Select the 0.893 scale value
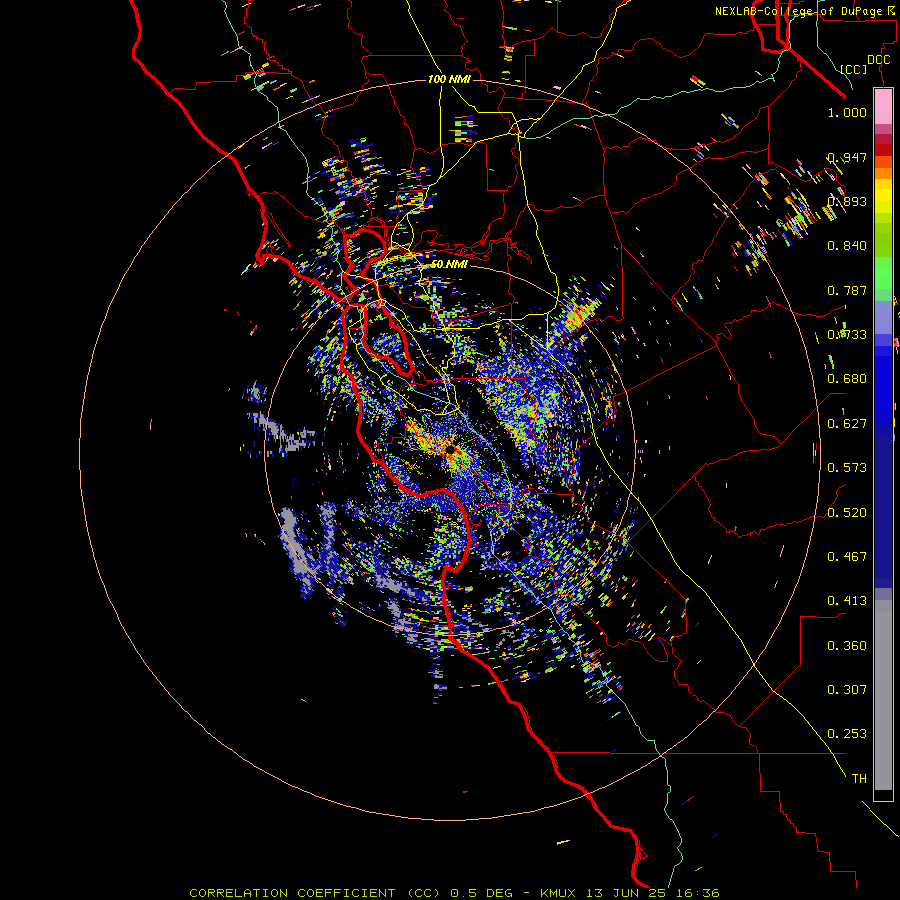900x900 pixels. [847, 201]
